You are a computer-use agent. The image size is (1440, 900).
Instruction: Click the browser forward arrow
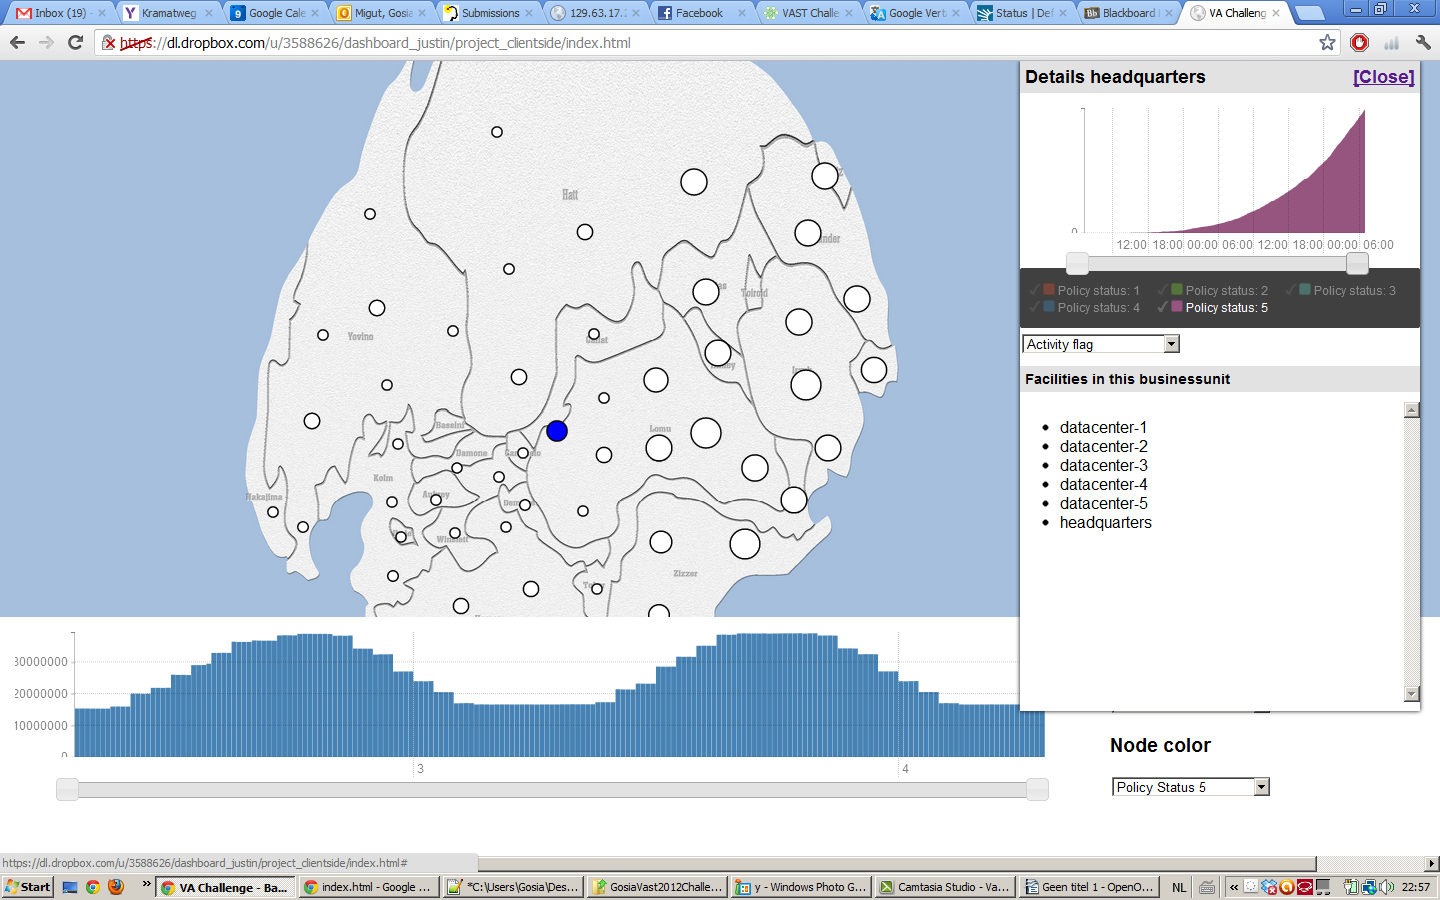tap(46, 42)
